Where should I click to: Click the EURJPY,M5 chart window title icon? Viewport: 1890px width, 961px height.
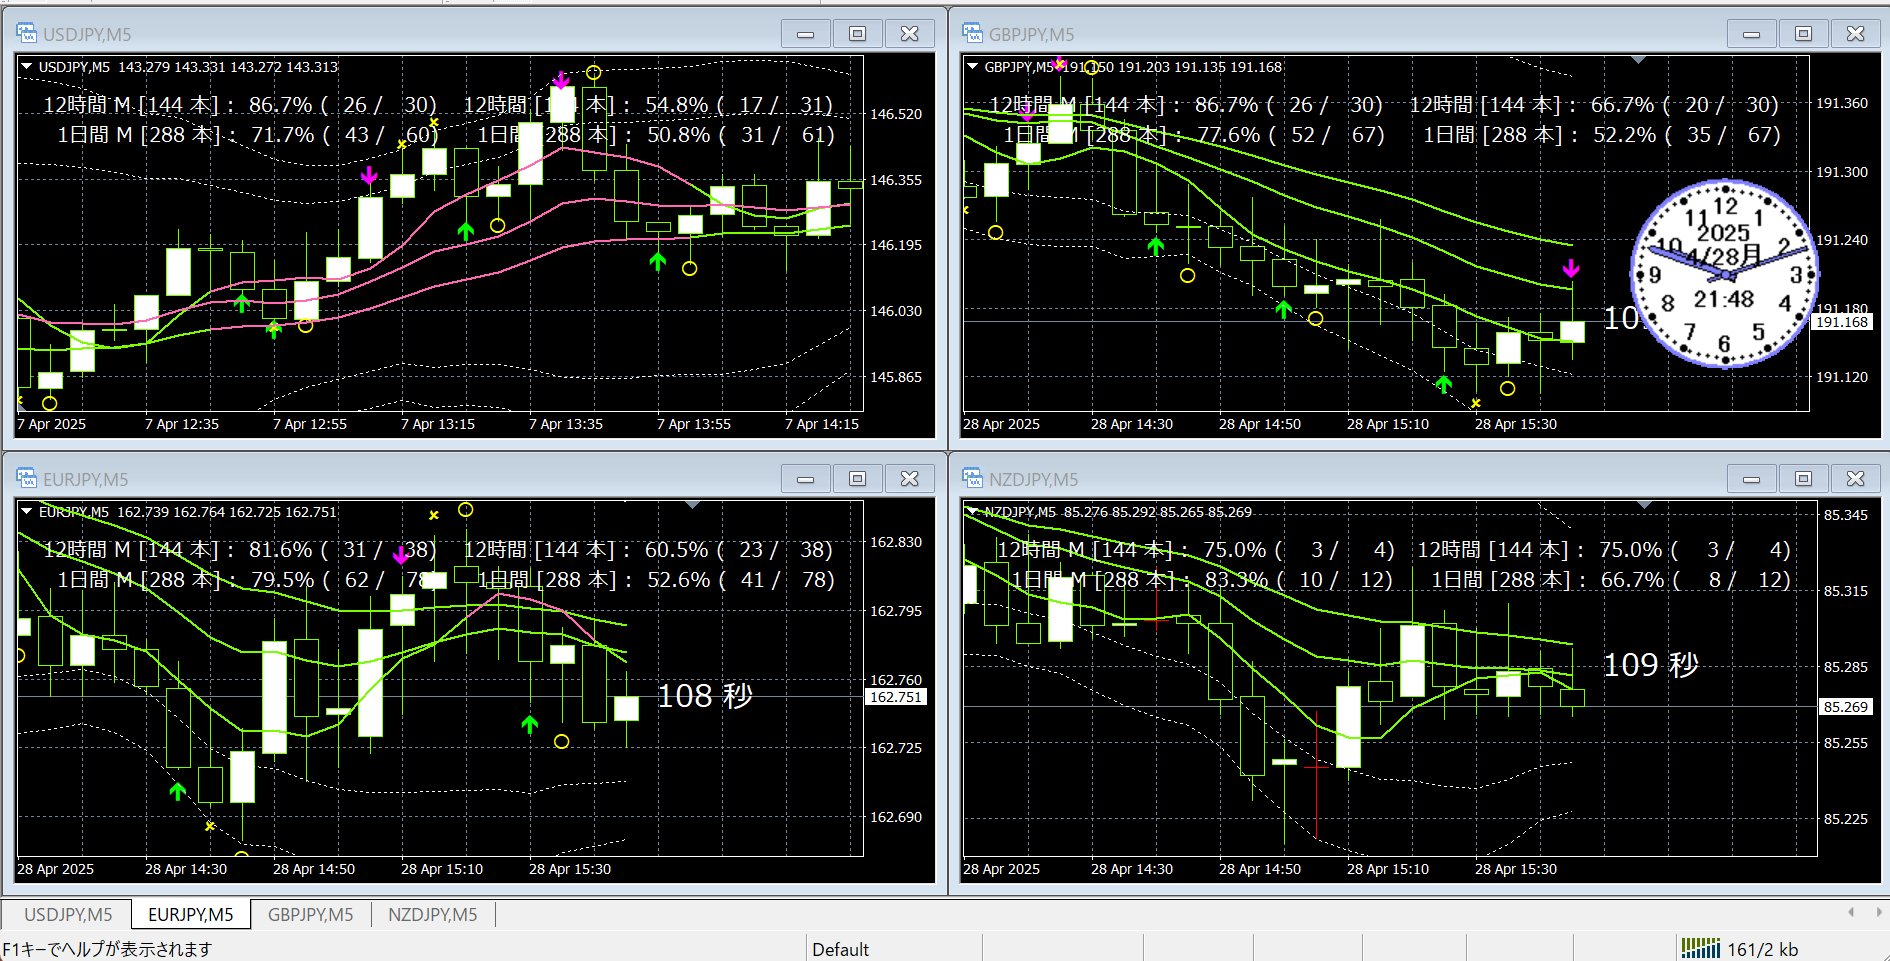[x=26, y=478]
